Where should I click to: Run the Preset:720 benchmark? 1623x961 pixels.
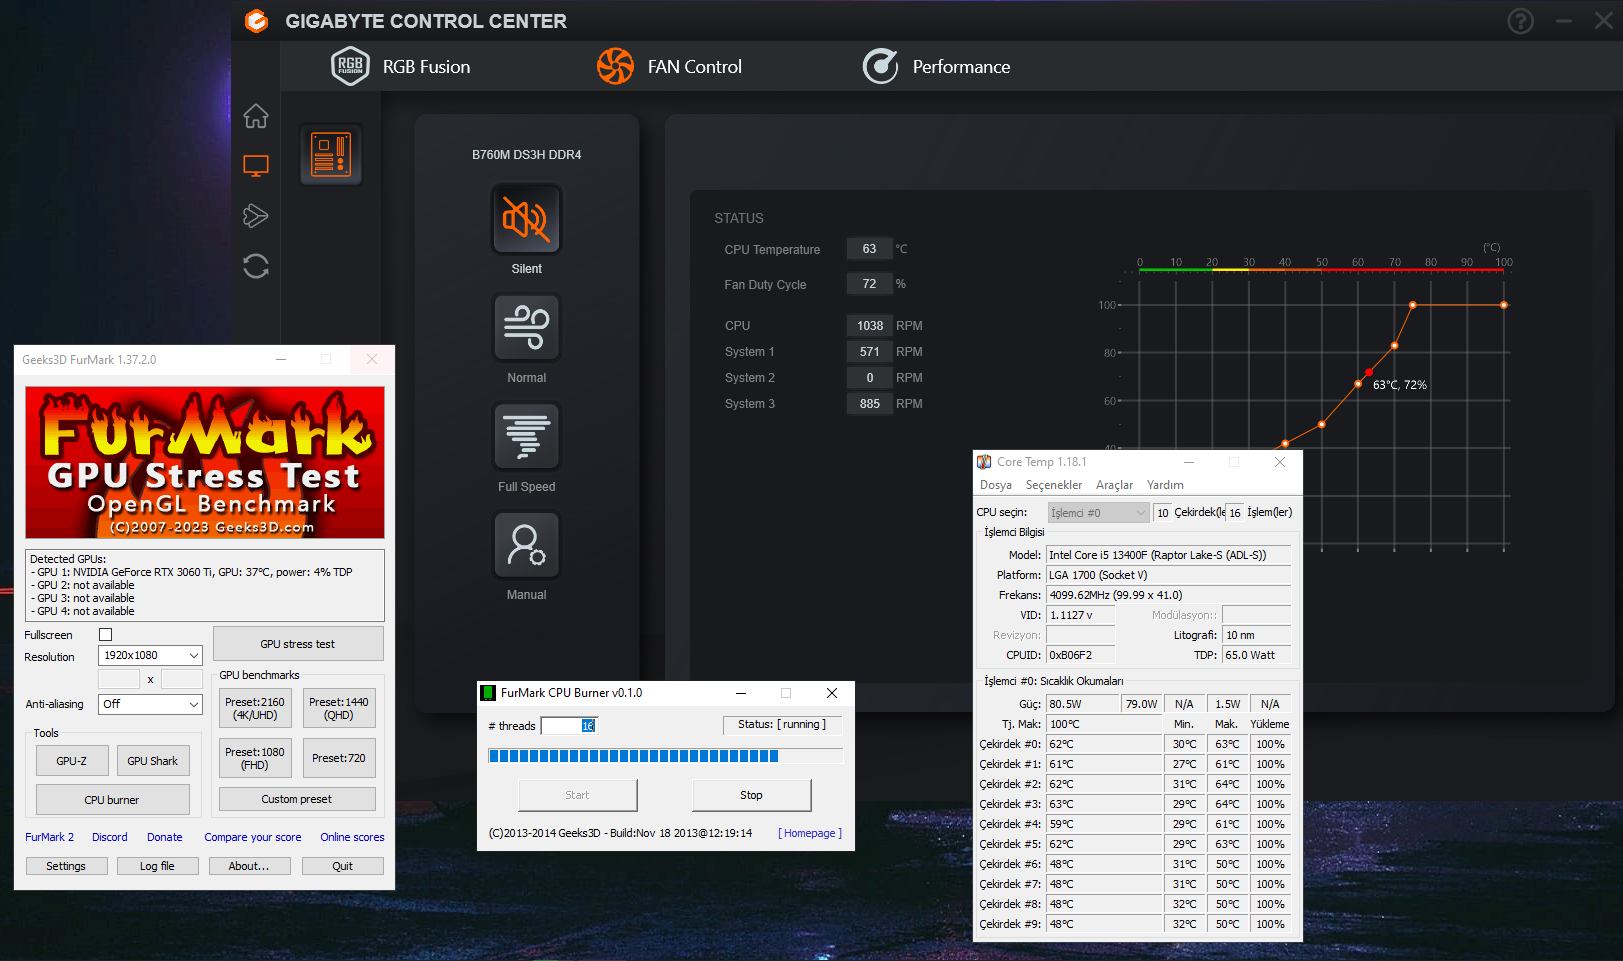point(338,758)
